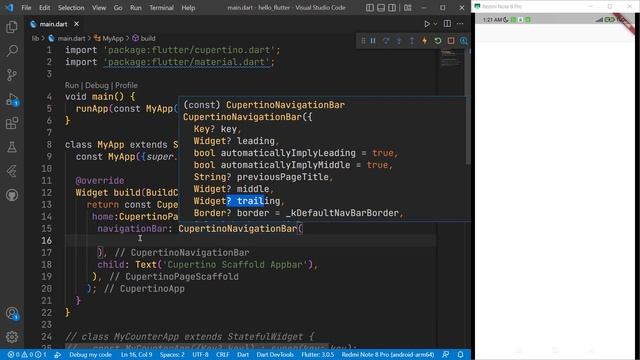
Task: Open the errors and warnings status item
Action: (27, 355)
